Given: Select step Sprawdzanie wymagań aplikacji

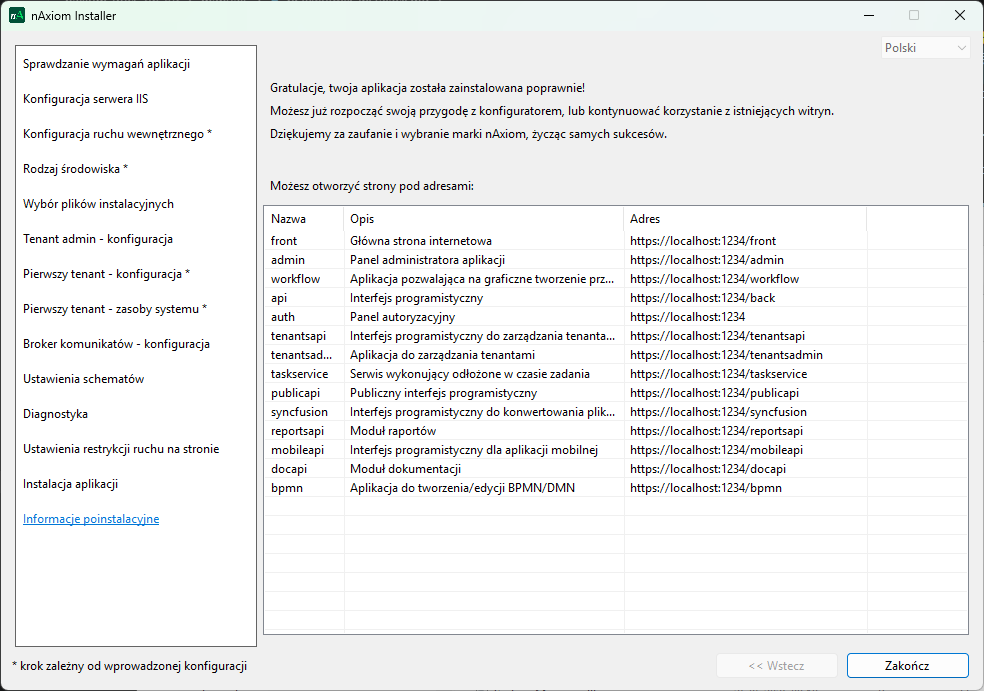Looking at the screenshot, I should tap(107, 64).
